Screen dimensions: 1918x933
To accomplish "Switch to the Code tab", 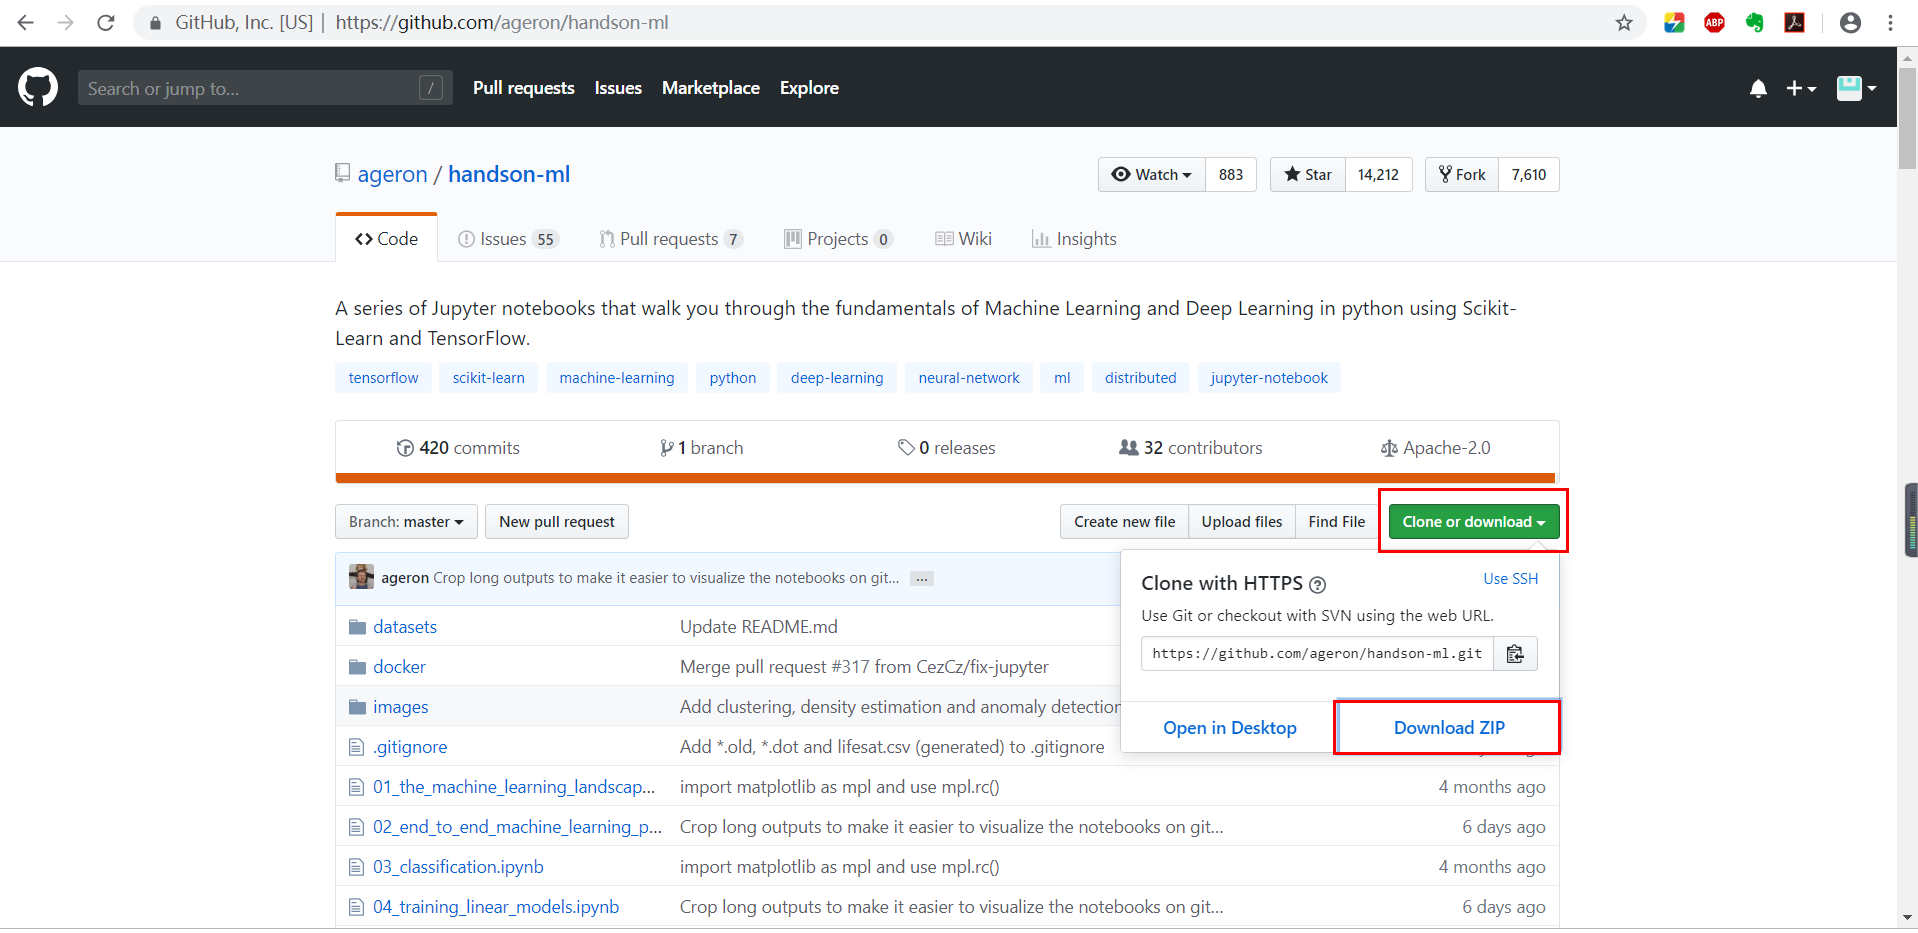I will 386,239.
